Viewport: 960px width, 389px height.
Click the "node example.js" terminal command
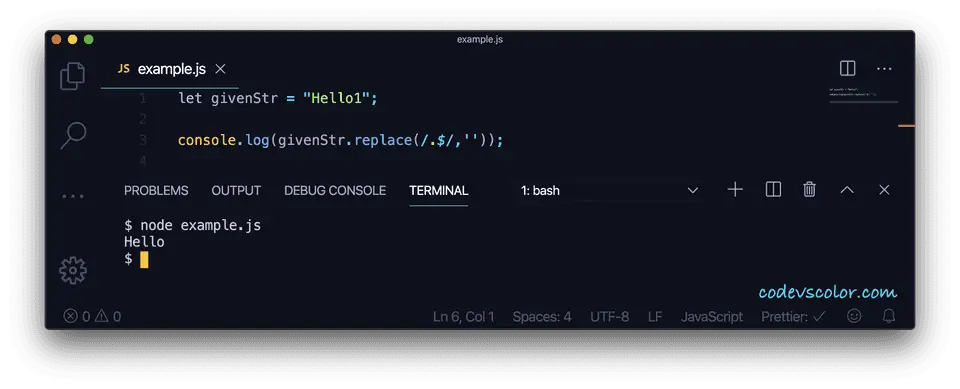tap(200, 225)
